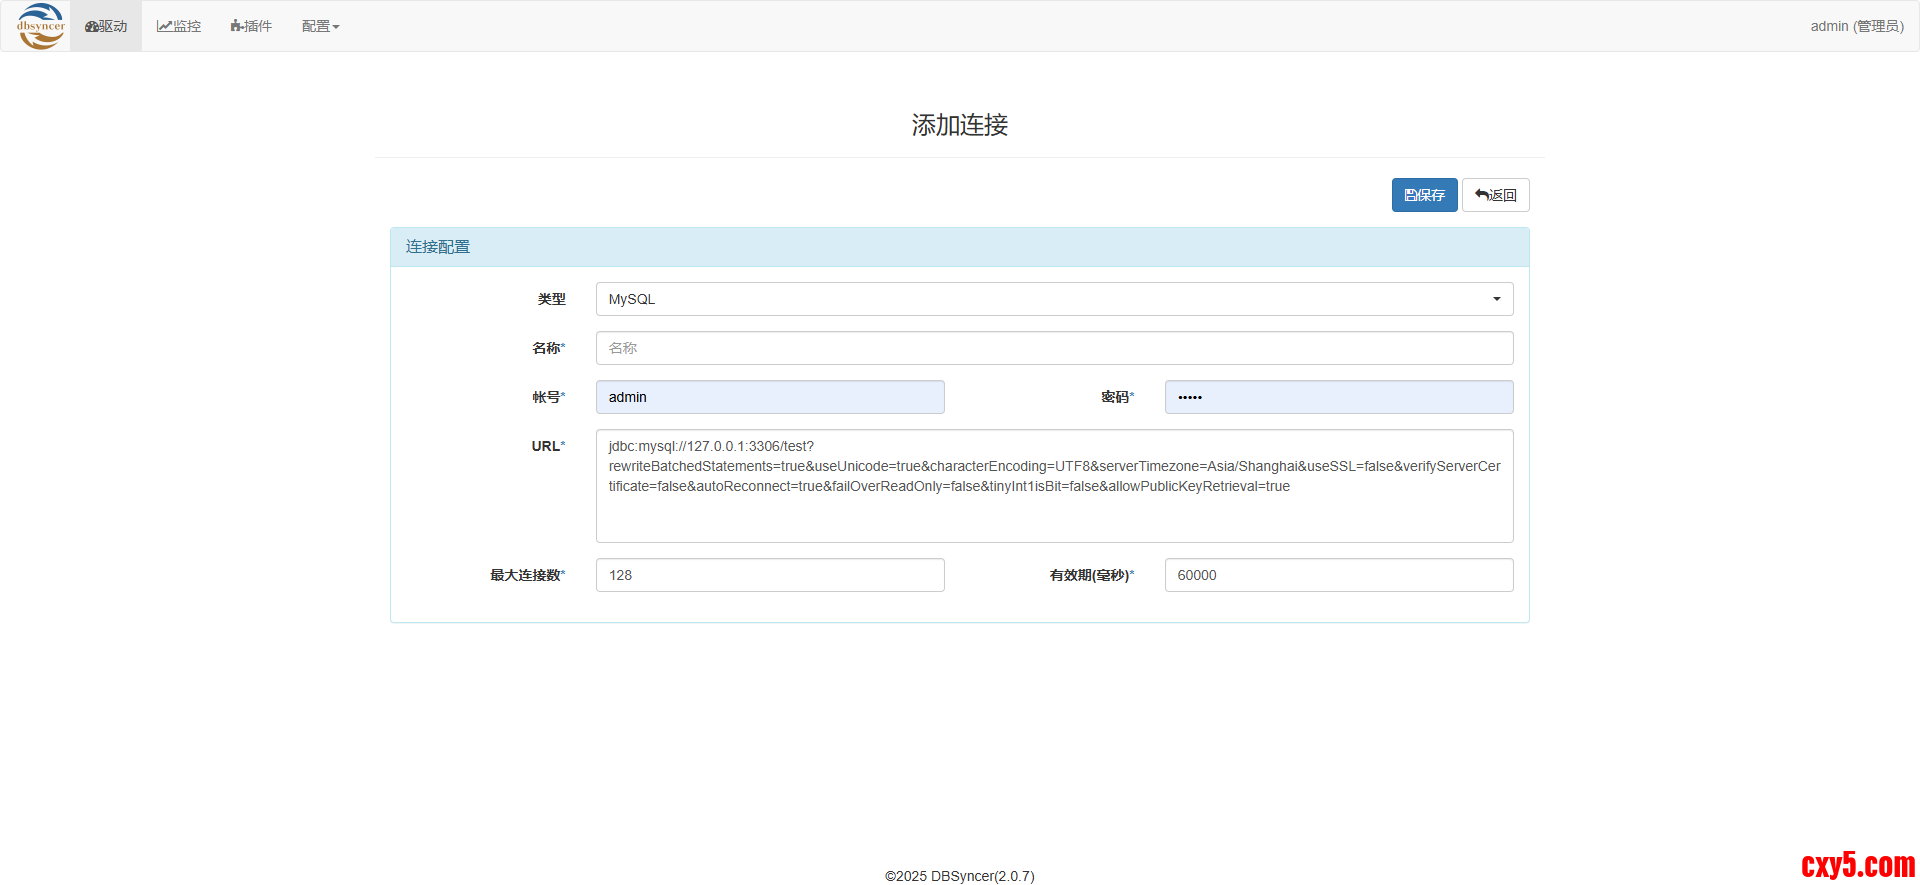This screenshot has width=1920, height=885.
Task: Focus the 名称 name input field
Action: point(1054,348)
